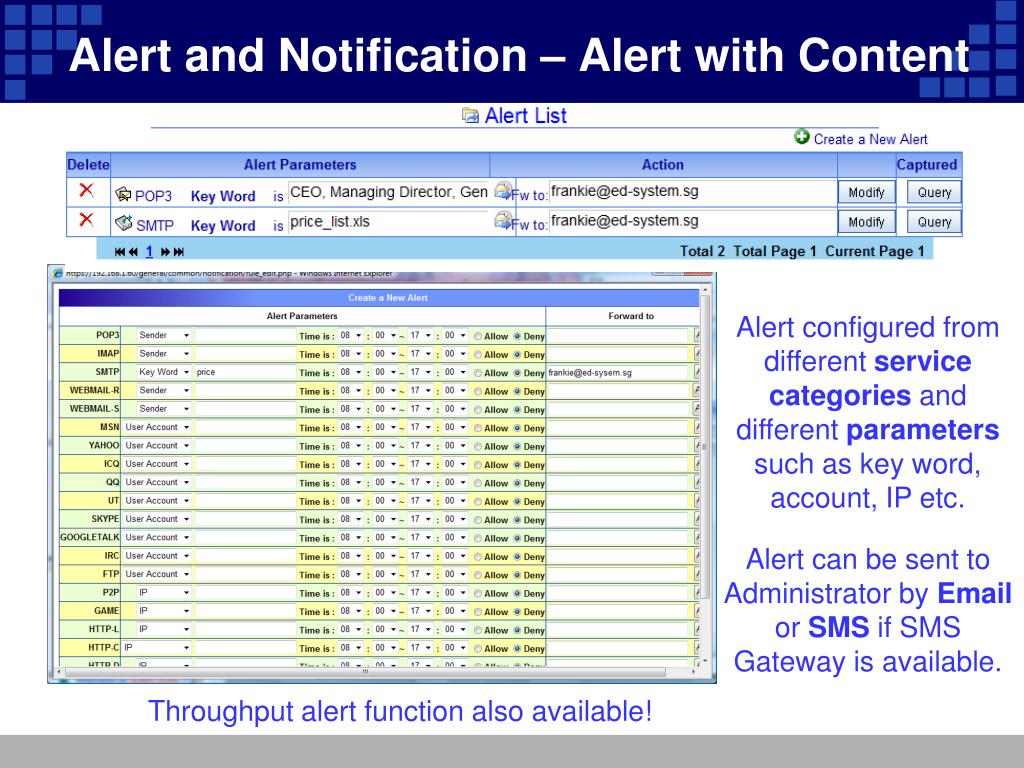This screenshot has height=768, width=1024.
Task: Open address book icon in POP3 forward row
Action: pyautogui.click(x=697, y=336)
